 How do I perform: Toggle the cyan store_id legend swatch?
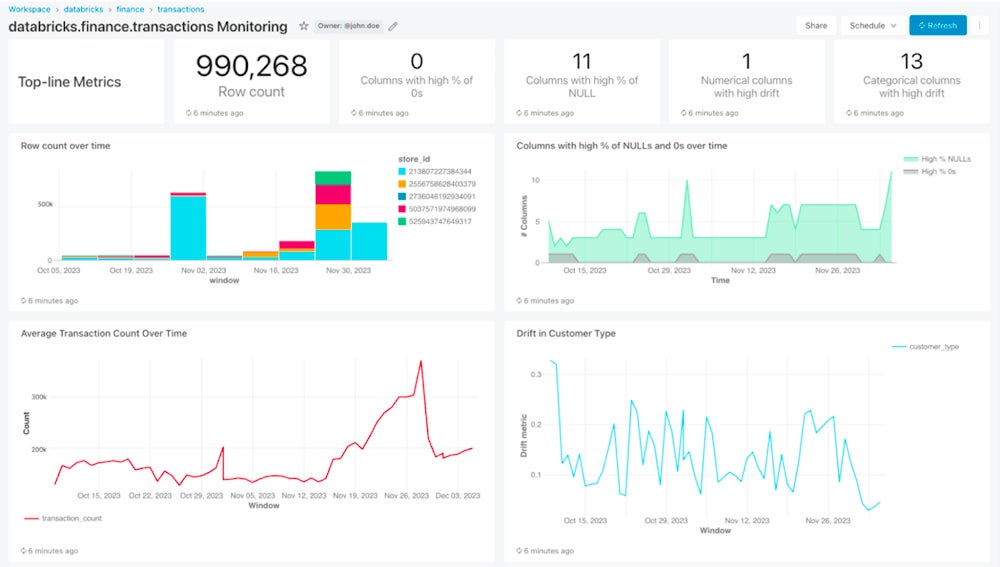click(x=402, y=172)
